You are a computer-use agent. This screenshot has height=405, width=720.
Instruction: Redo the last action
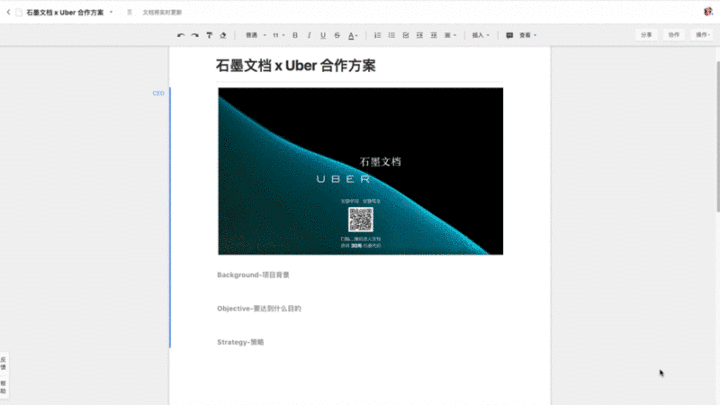pyautogui.click(x=195, y=35)
